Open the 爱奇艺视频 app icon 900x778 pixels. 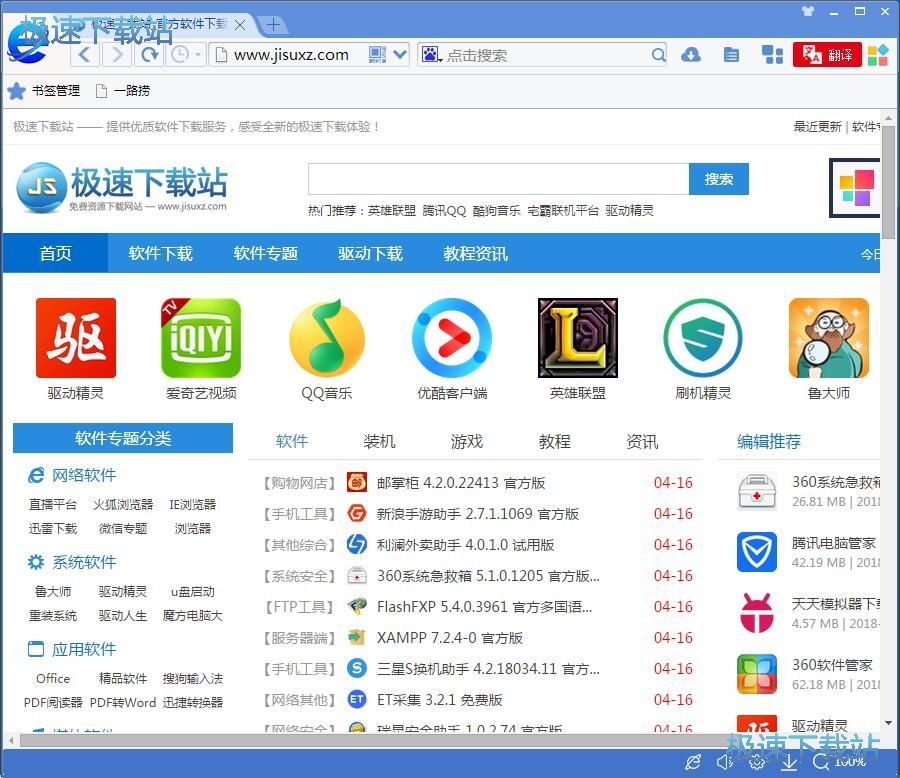[201, 338]
